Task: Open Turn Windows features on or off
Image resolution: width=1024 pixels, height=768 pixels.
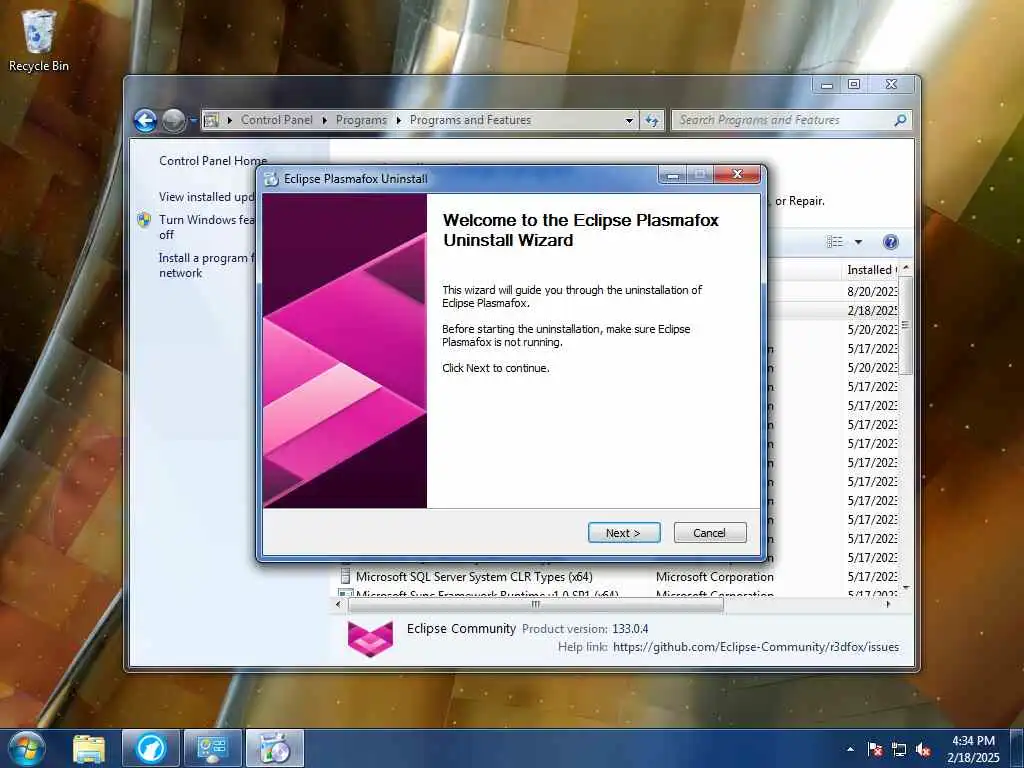Action: tap(206, 227)
